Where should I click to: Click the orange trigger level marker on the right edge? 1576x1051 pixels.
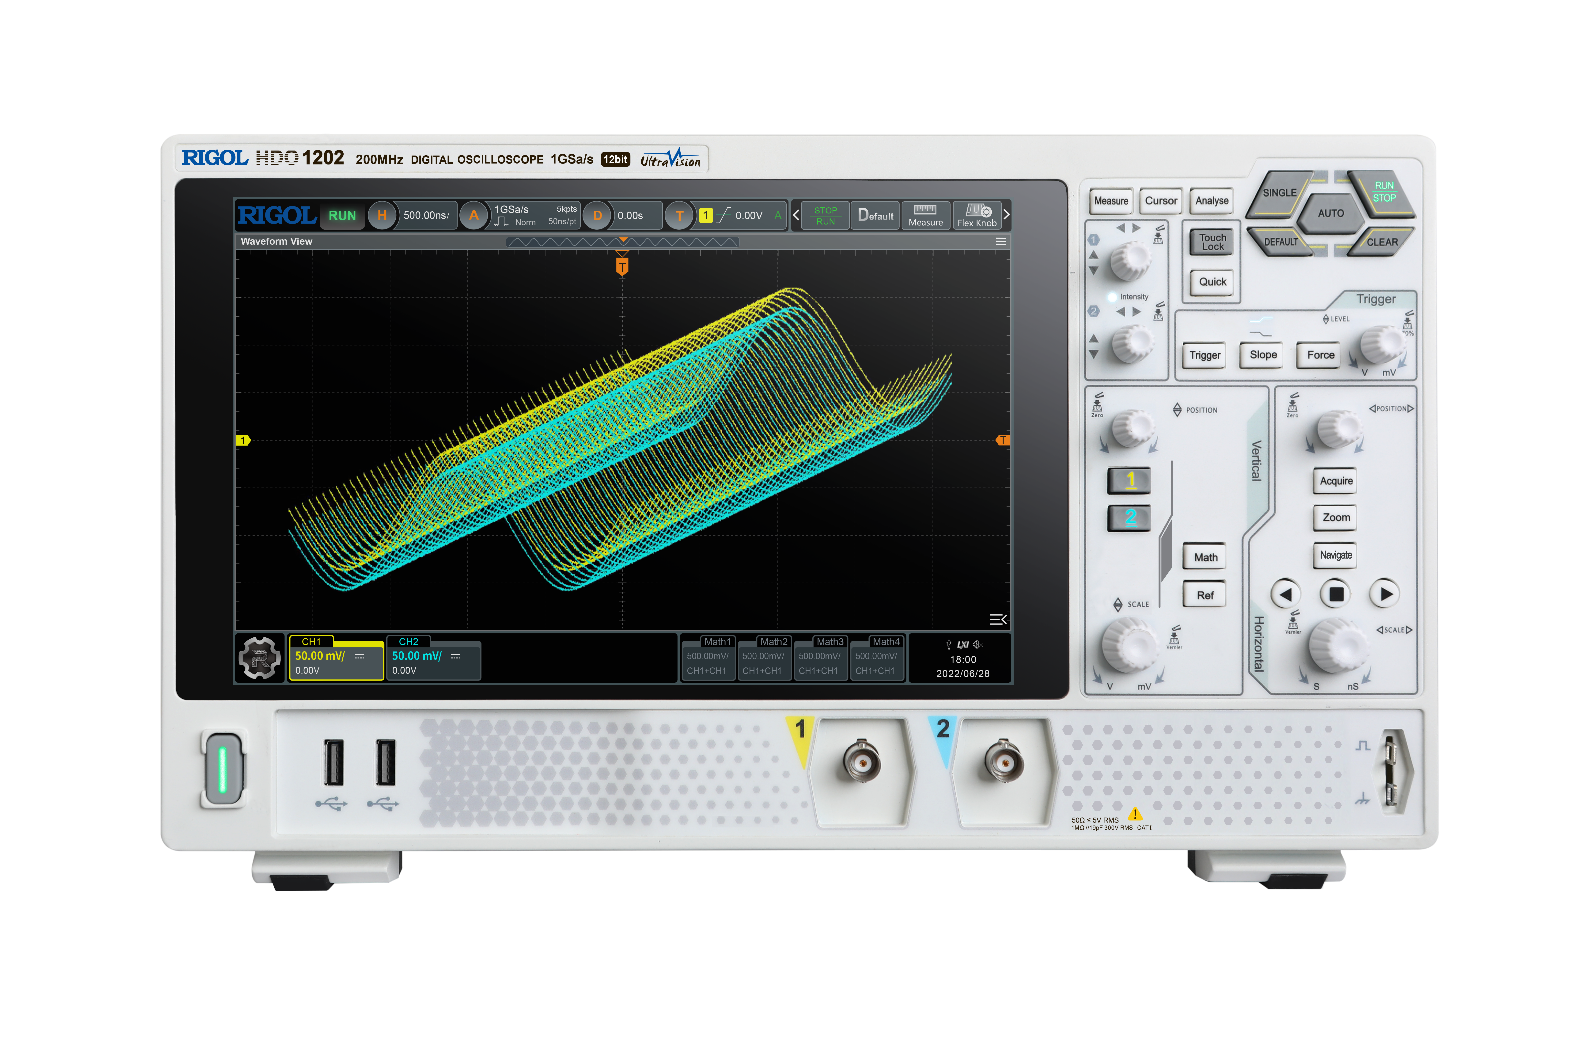point(1003,440)
